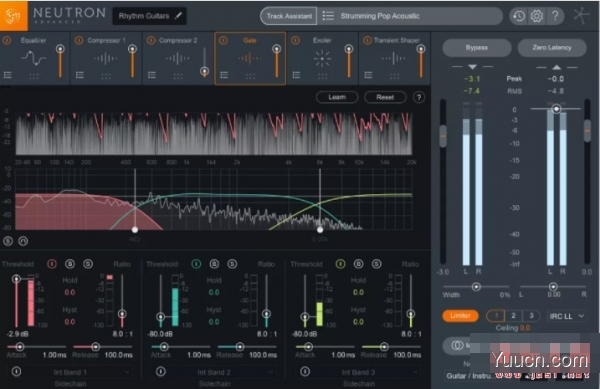Select the Gate module tab
Viewport: 600px width, 389px height.
click(250, 59)
